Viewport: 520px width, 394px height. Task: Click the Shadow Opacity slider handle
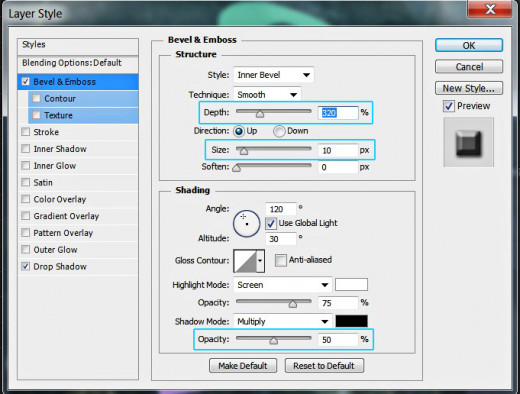click(274, 340)
